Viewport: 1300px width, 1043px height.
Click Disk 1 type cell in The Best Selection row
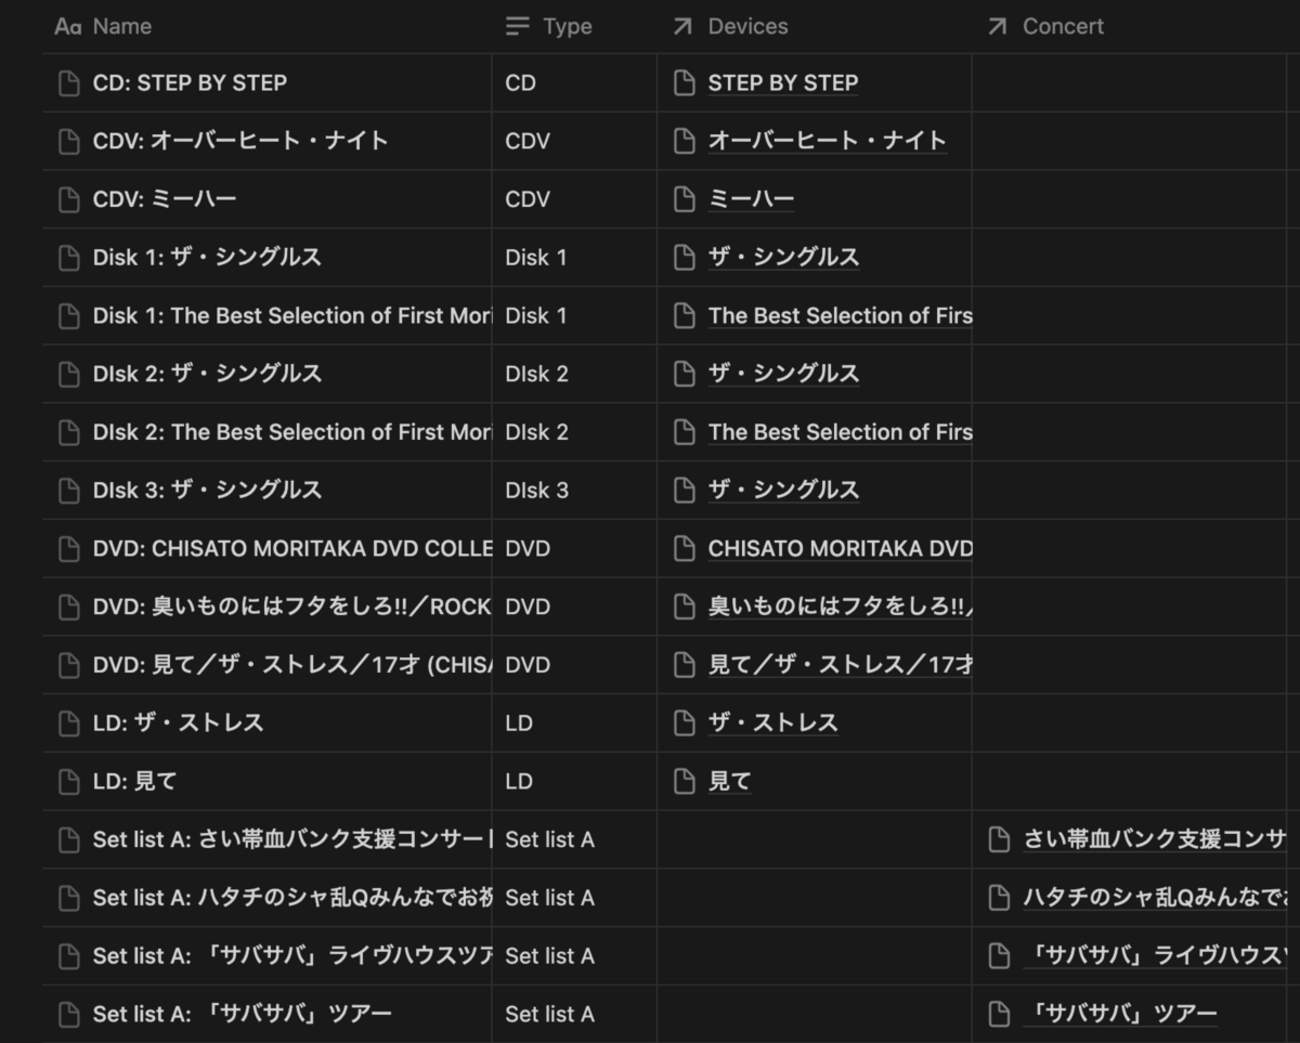point(574,316)
